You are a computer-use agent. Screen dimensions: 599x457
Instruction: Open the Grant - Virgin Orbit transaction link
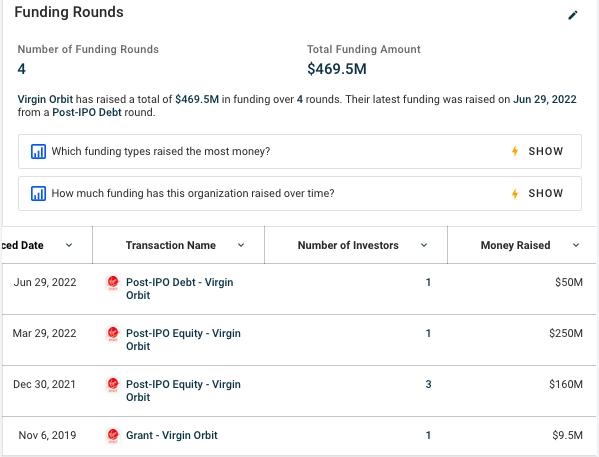click(172, 435)
